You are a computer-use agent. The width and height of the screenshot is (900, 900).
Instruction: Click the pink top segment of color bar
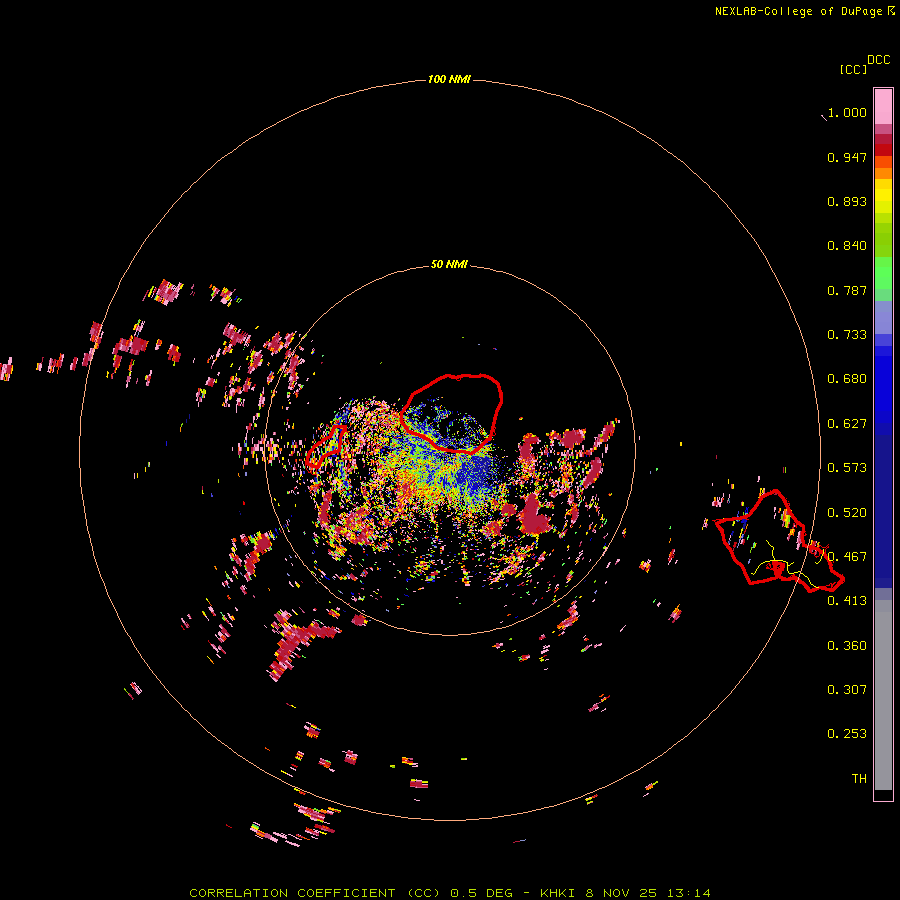pyautogui.click(x=883, y=107)
